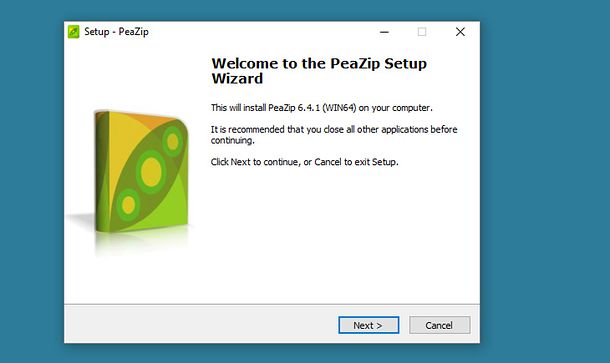Open the PeaZip title bar system icon
The image size is (610, 363).
click(74, 32)
